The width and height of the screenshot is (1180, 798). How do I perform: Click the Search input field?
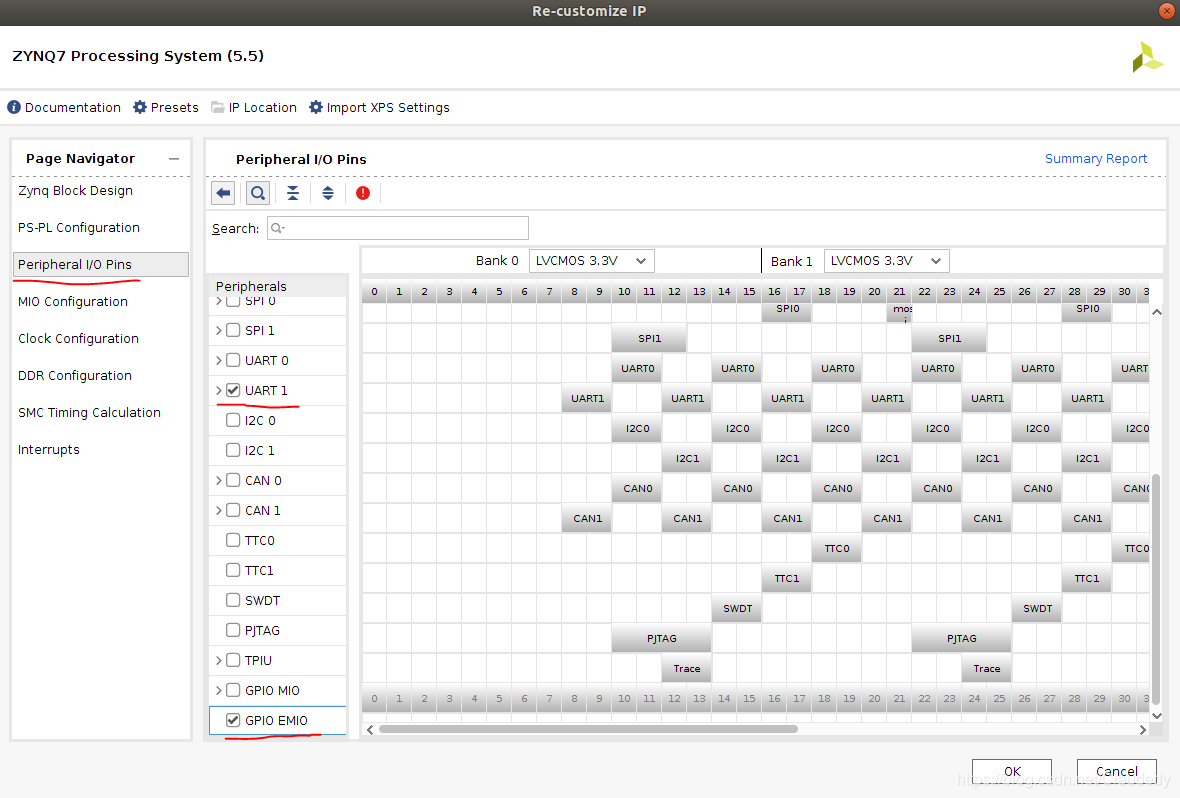pyautogui.click(x=397, y=228)
